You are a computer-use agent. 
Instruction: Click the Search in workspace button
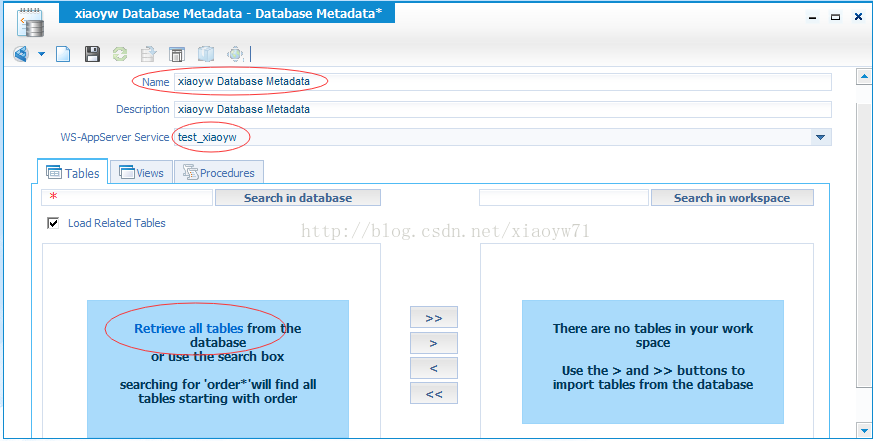pyautogui.click(x=732, y=198)
